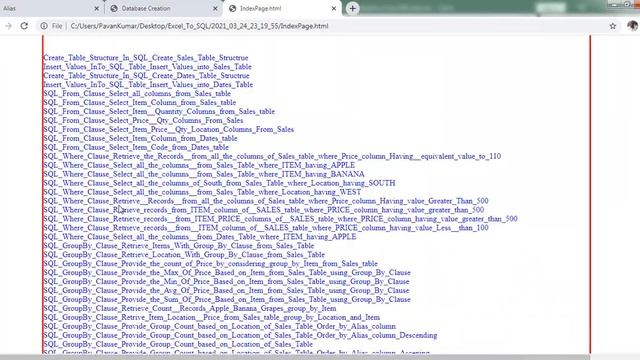This screenshot has width=640, height=360.
Task: Open Insert_Values_into_Dates_Table link
Action: tap(148, 84)
